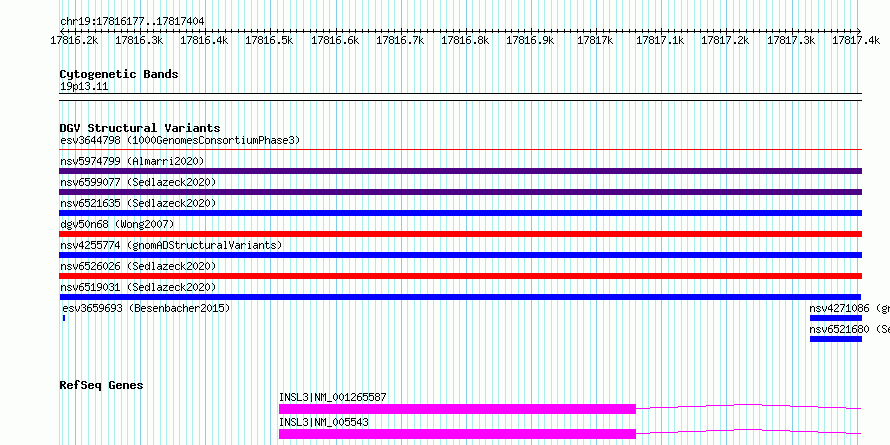Click the short blue nsv4271086 bar
890x445 pixels.
[x=836, y=318]
